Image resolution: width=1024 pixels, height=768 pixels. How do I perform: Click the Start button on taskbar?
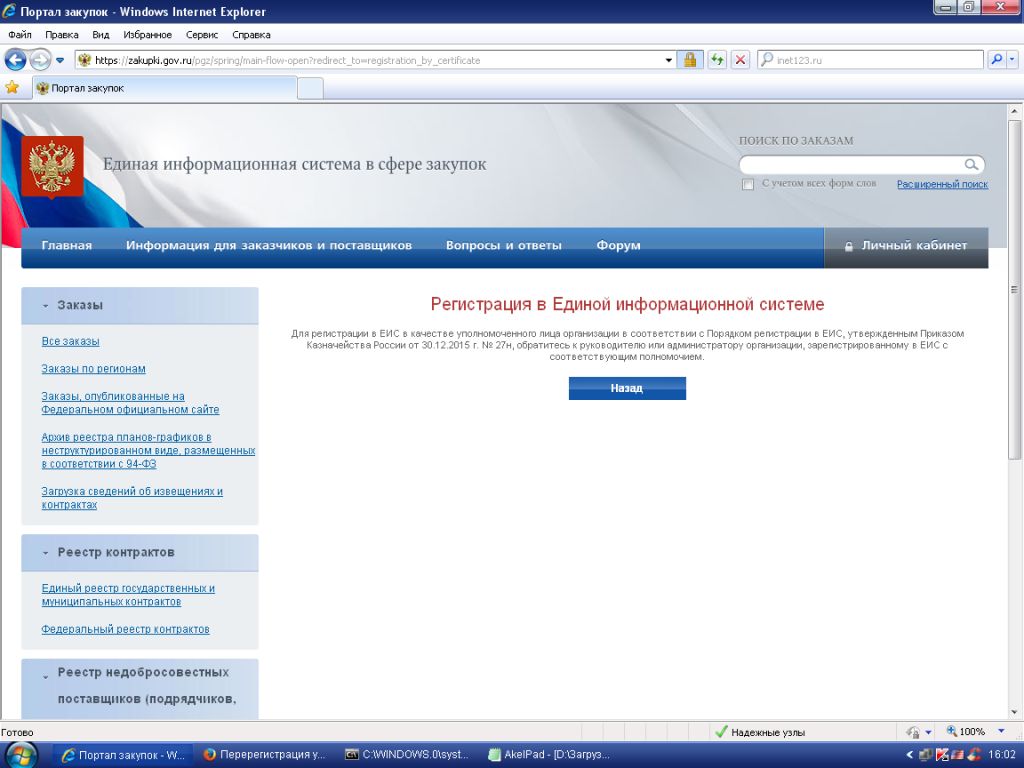tap(22, 754)
